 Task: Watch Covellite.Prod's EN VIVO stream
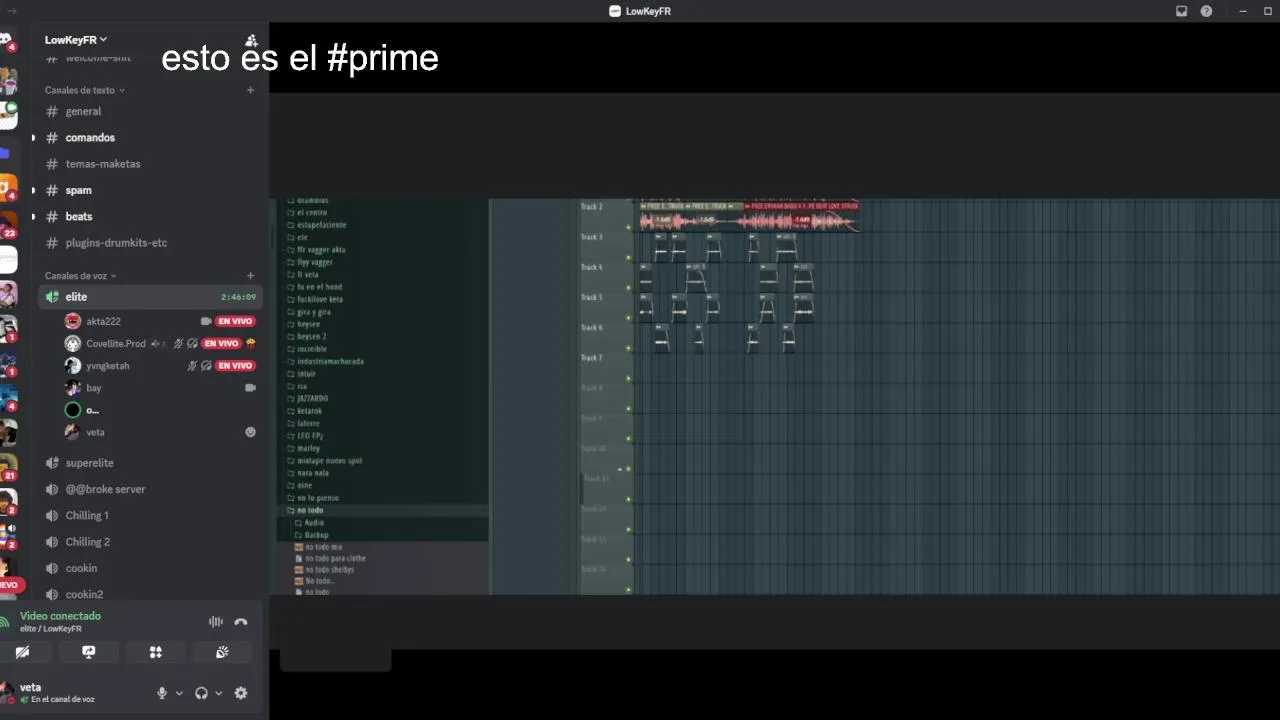(222, 343)
